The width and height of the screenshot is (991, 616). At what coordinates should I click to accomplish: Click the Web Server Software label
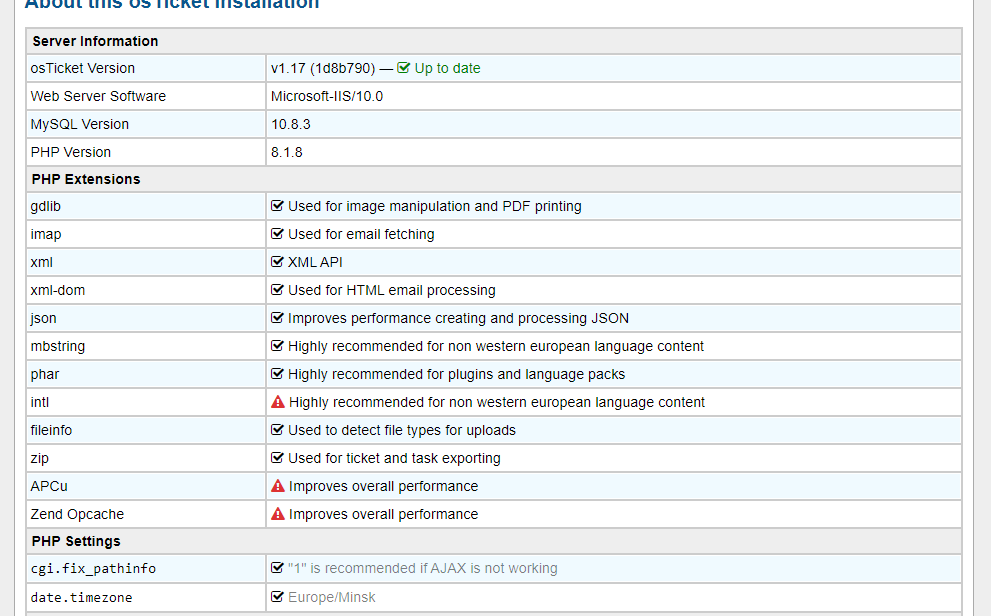(98, 96)
